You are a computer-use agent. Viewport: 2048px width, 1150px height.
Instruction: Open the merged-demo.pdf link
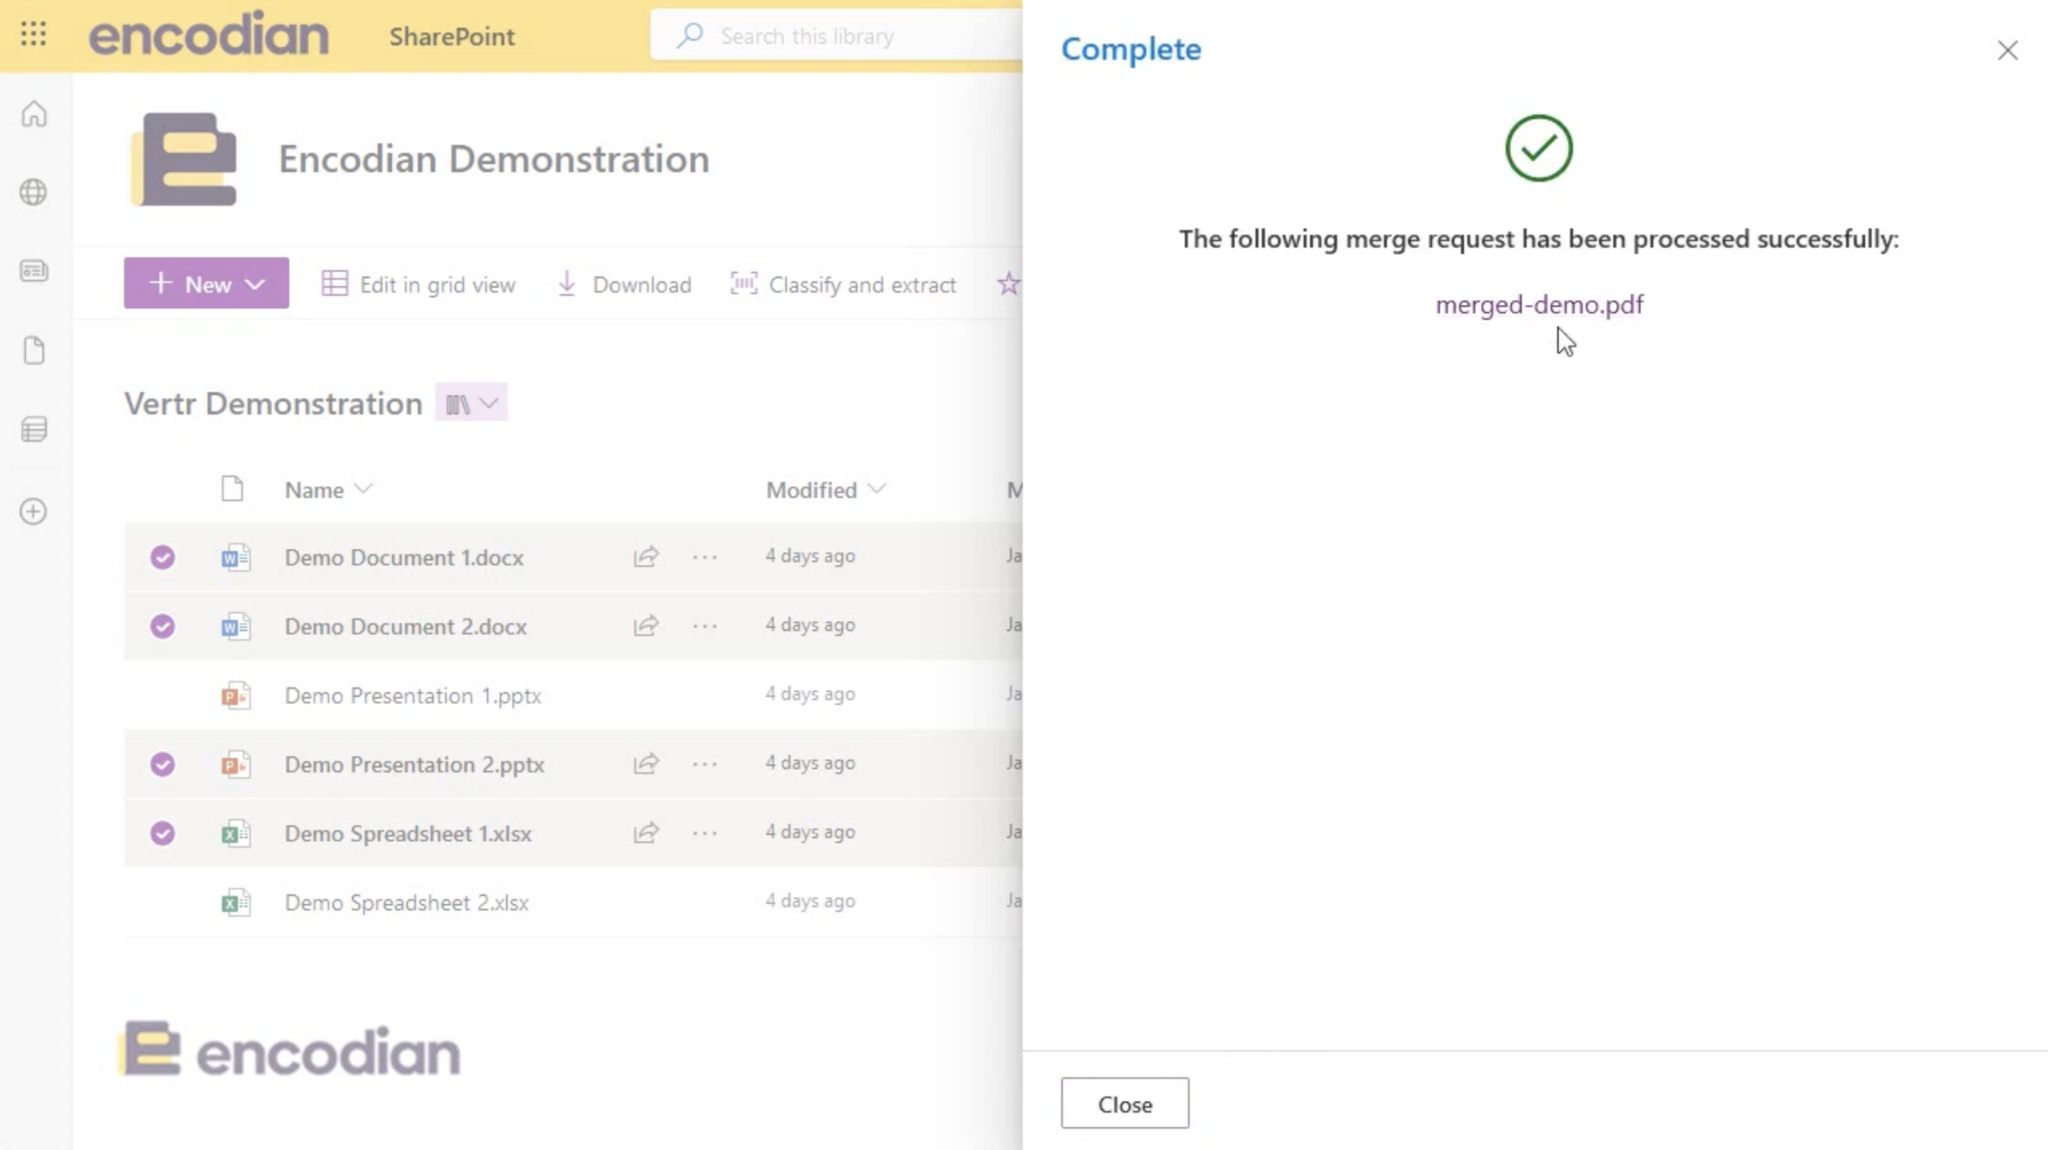[x=1539, y=304]
